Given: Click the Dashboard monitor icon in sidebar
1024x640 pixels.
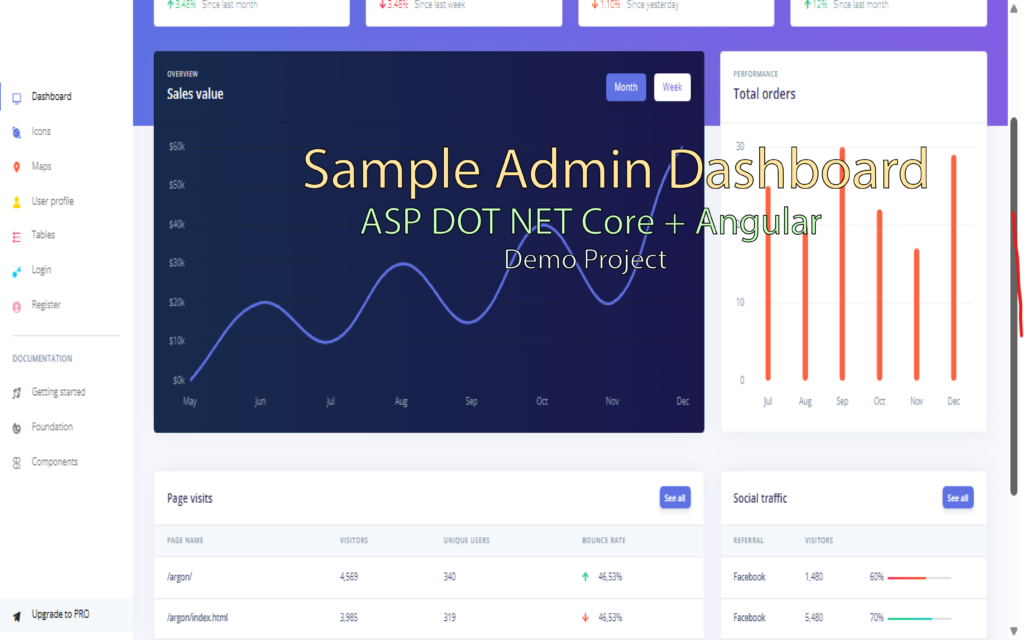Looking at the screenshot, I should click(17, 98).
